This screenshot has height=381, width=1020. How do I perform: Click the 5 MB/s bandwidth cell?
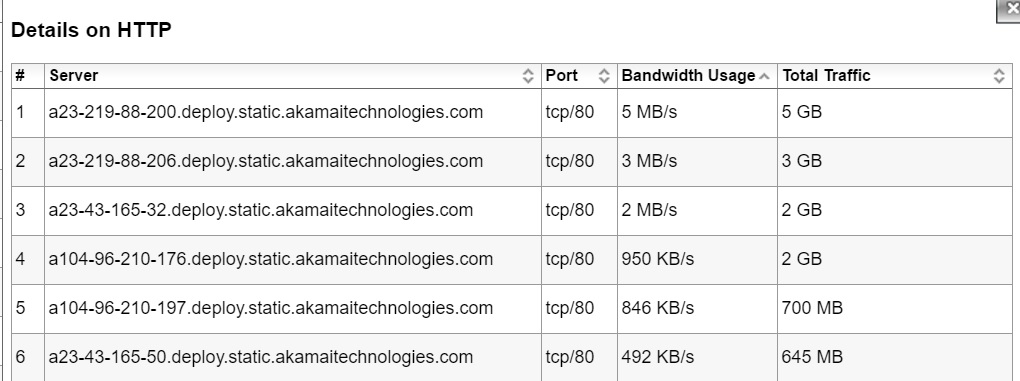click(x=649, y=112)
